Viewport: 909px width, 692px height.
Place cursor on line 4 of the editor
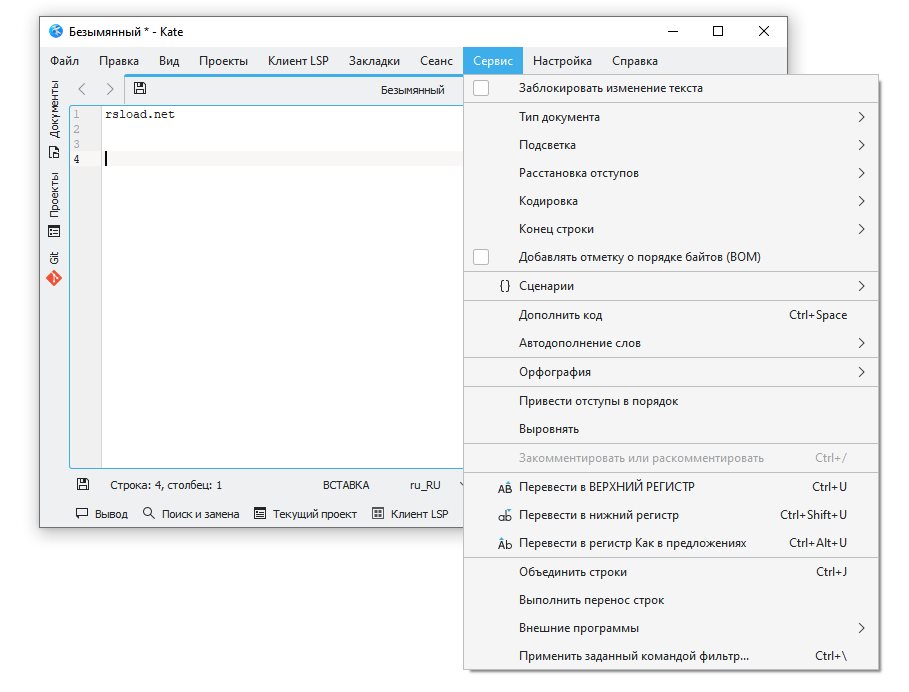[x=283, y=159]
